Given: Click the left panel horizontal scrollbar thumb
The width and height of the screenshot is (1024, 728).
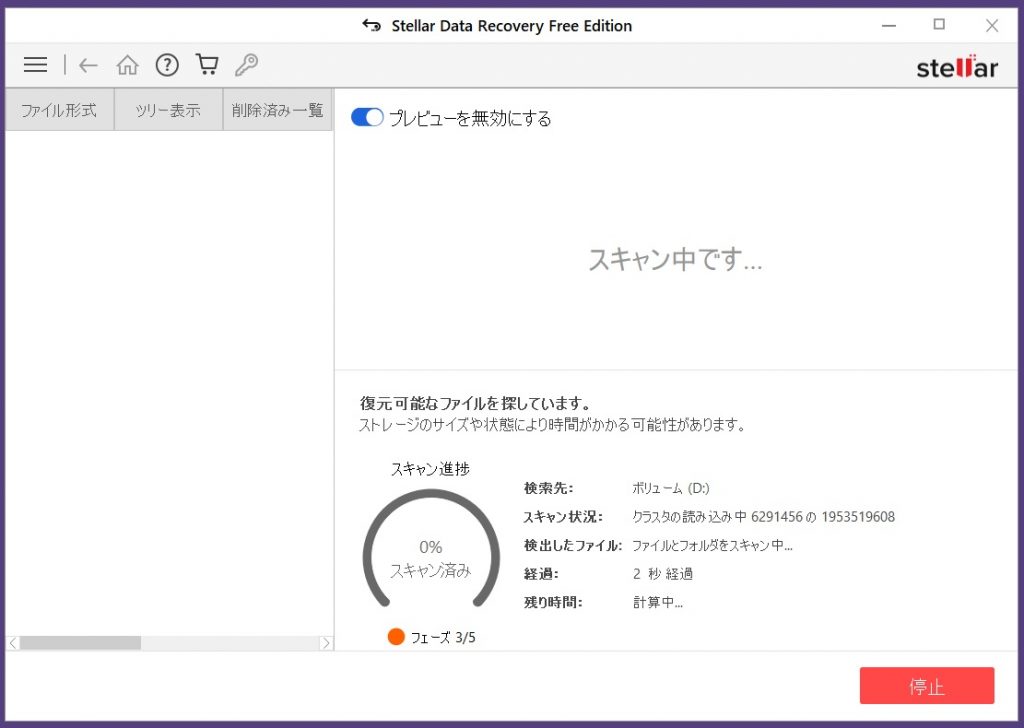Looking at the screenshot, I should (x=80, y=643).
